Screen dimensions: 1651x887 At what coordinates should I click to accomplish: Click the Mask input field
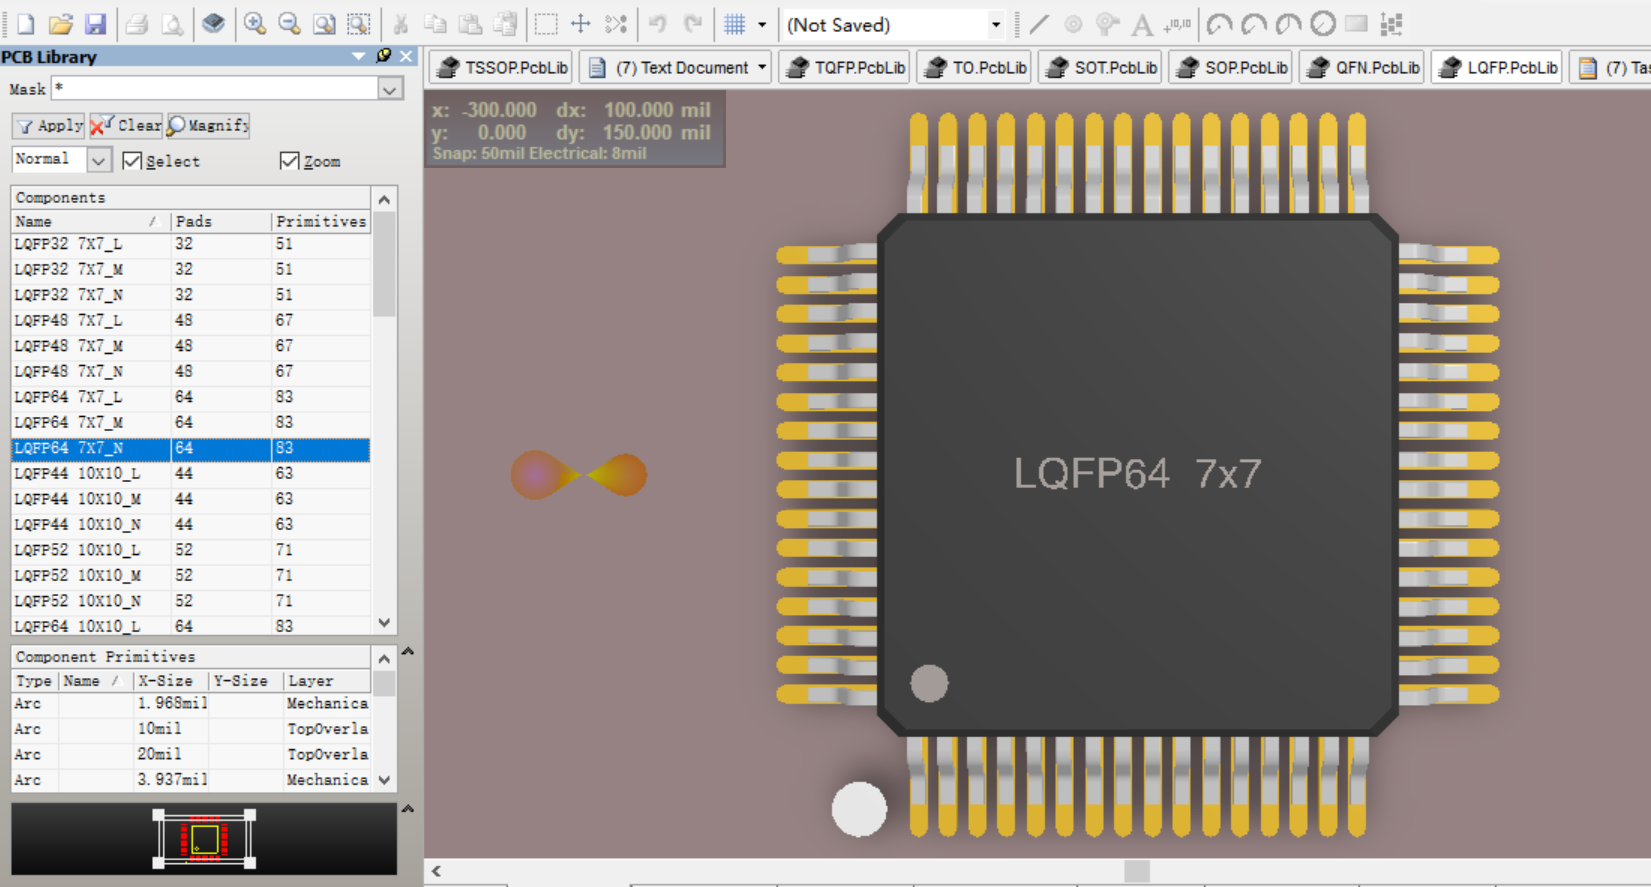coord(215,89)
